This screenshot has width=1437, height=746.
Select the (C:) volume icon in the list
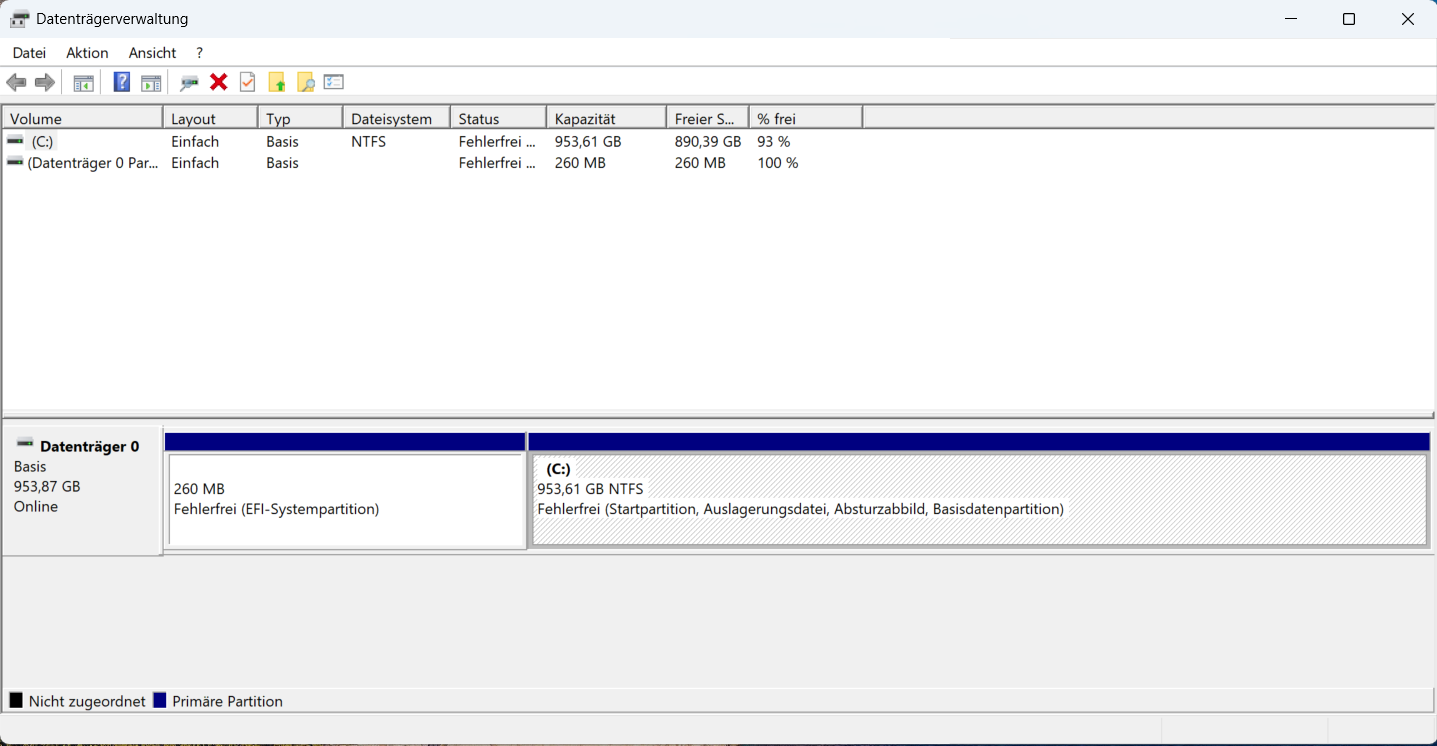(14, 141)
